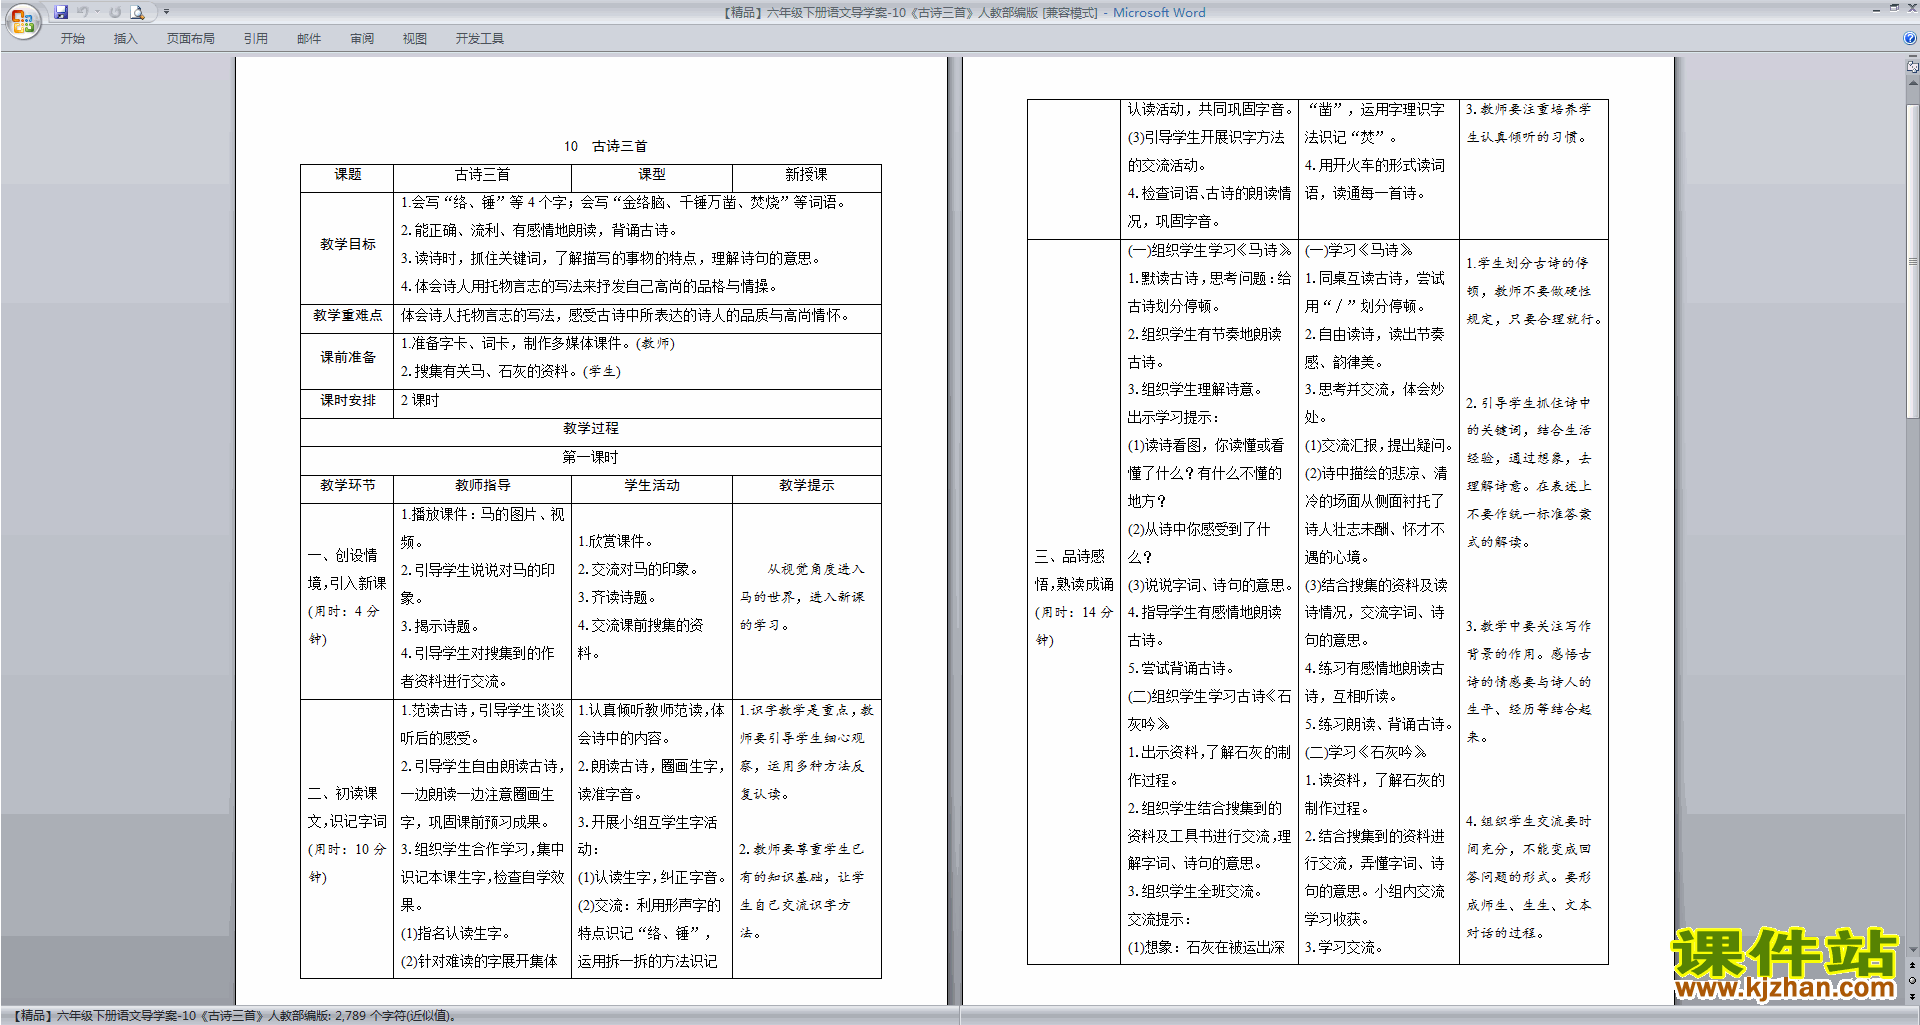Click '(一)学习《马诗》' on page two

[1359, 251]
